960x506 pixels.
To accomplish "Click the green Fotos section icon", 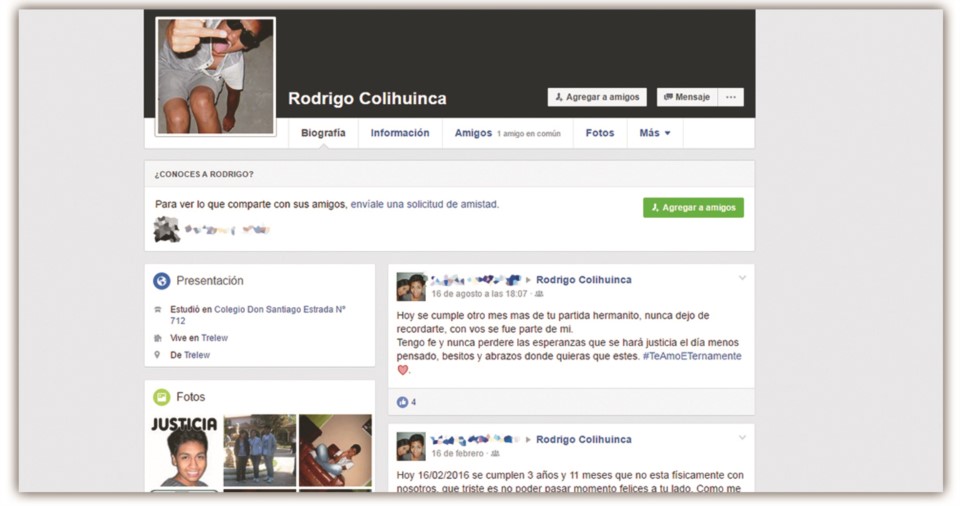I will pos(161,397).
